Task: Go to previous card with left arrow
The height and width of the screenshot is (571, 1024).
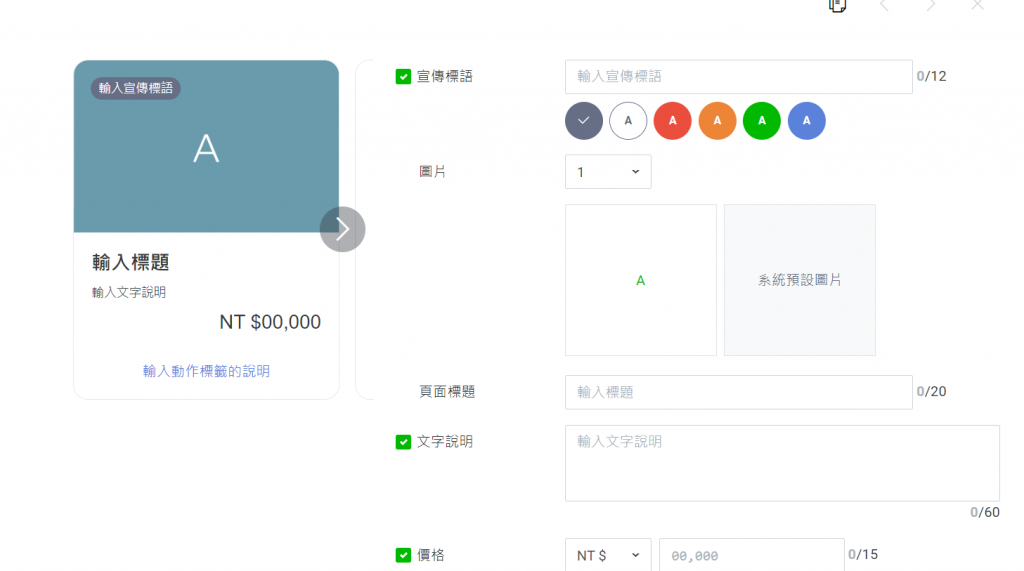Action: pos(884,5)
